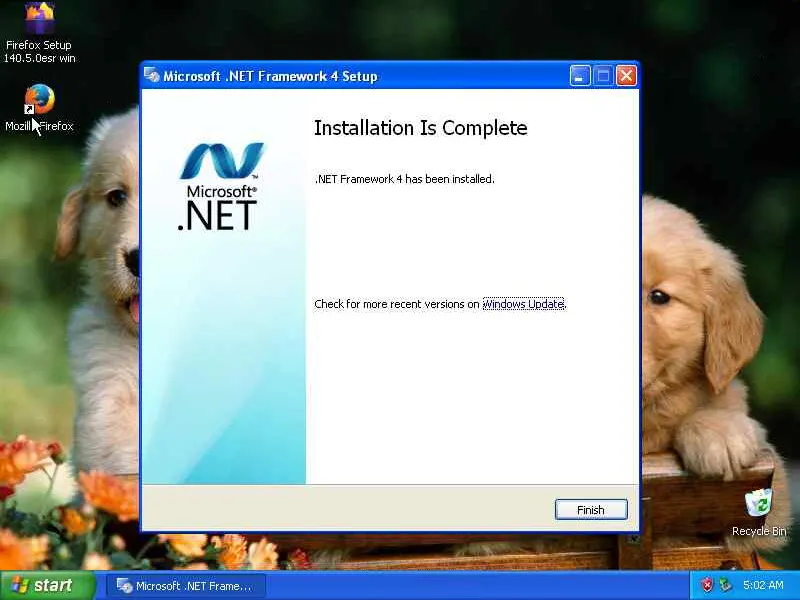Click the Microsoft .NET Frame... taskbar button
Image resolution: width=800 pixels, height=600 pixels.
coord(185,586)
